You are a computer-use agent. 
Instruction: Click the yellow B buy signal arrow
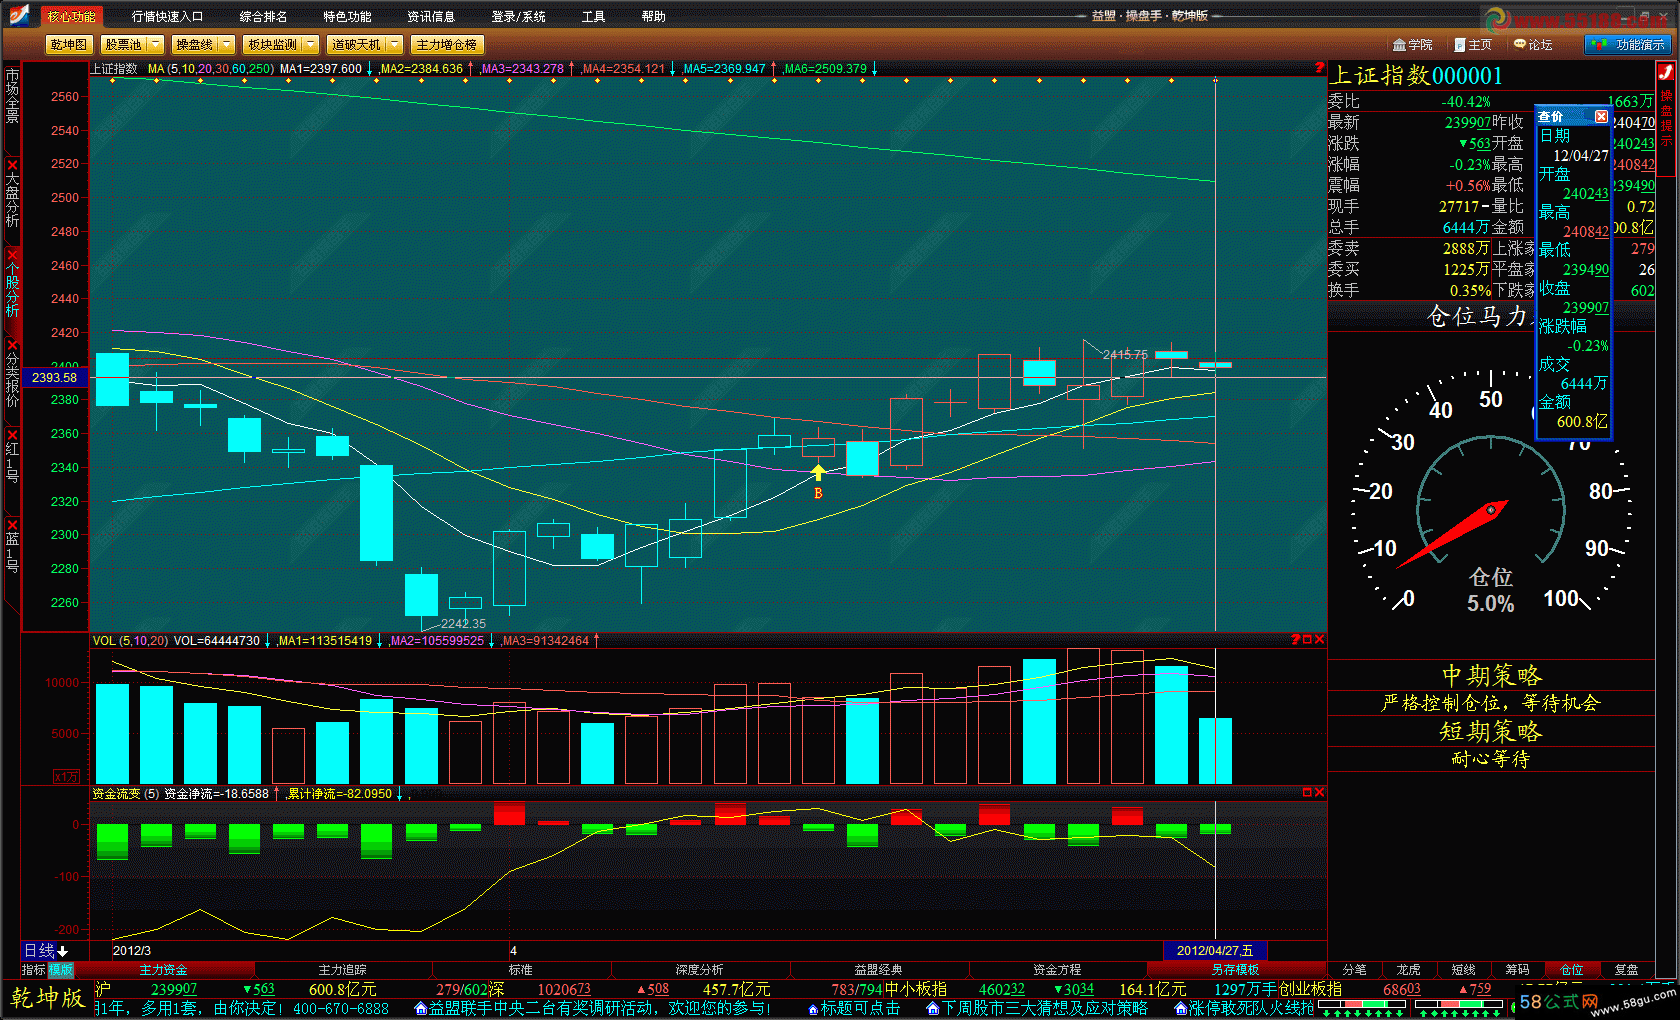(x=818, y=473)
